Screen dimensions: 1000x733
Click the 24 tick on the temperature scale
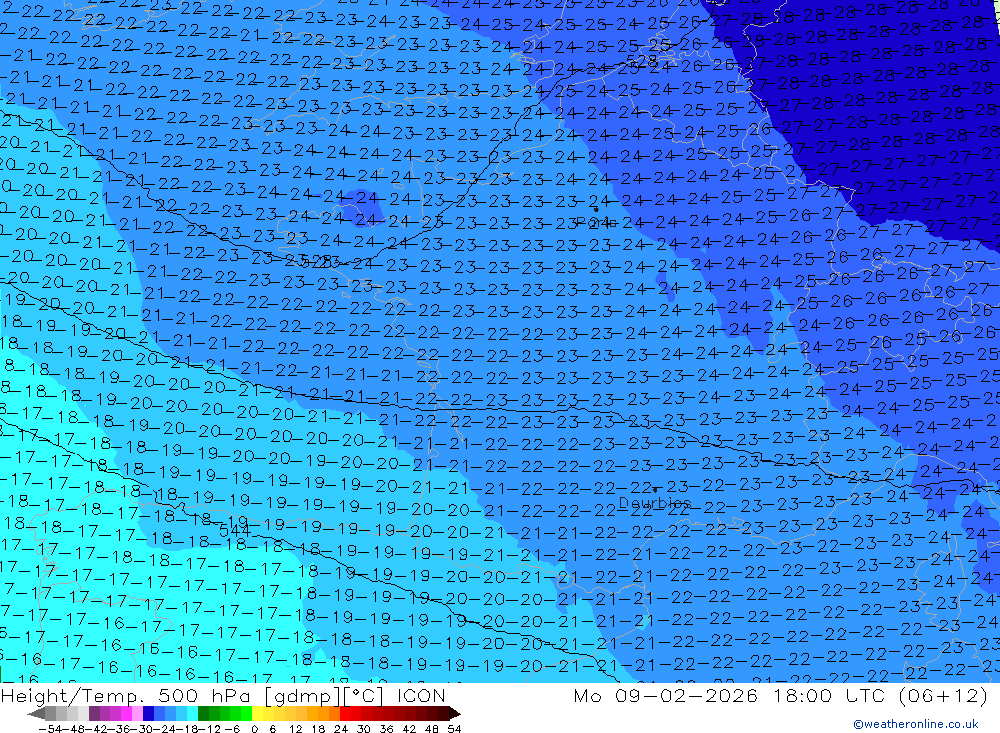(341, 729)
